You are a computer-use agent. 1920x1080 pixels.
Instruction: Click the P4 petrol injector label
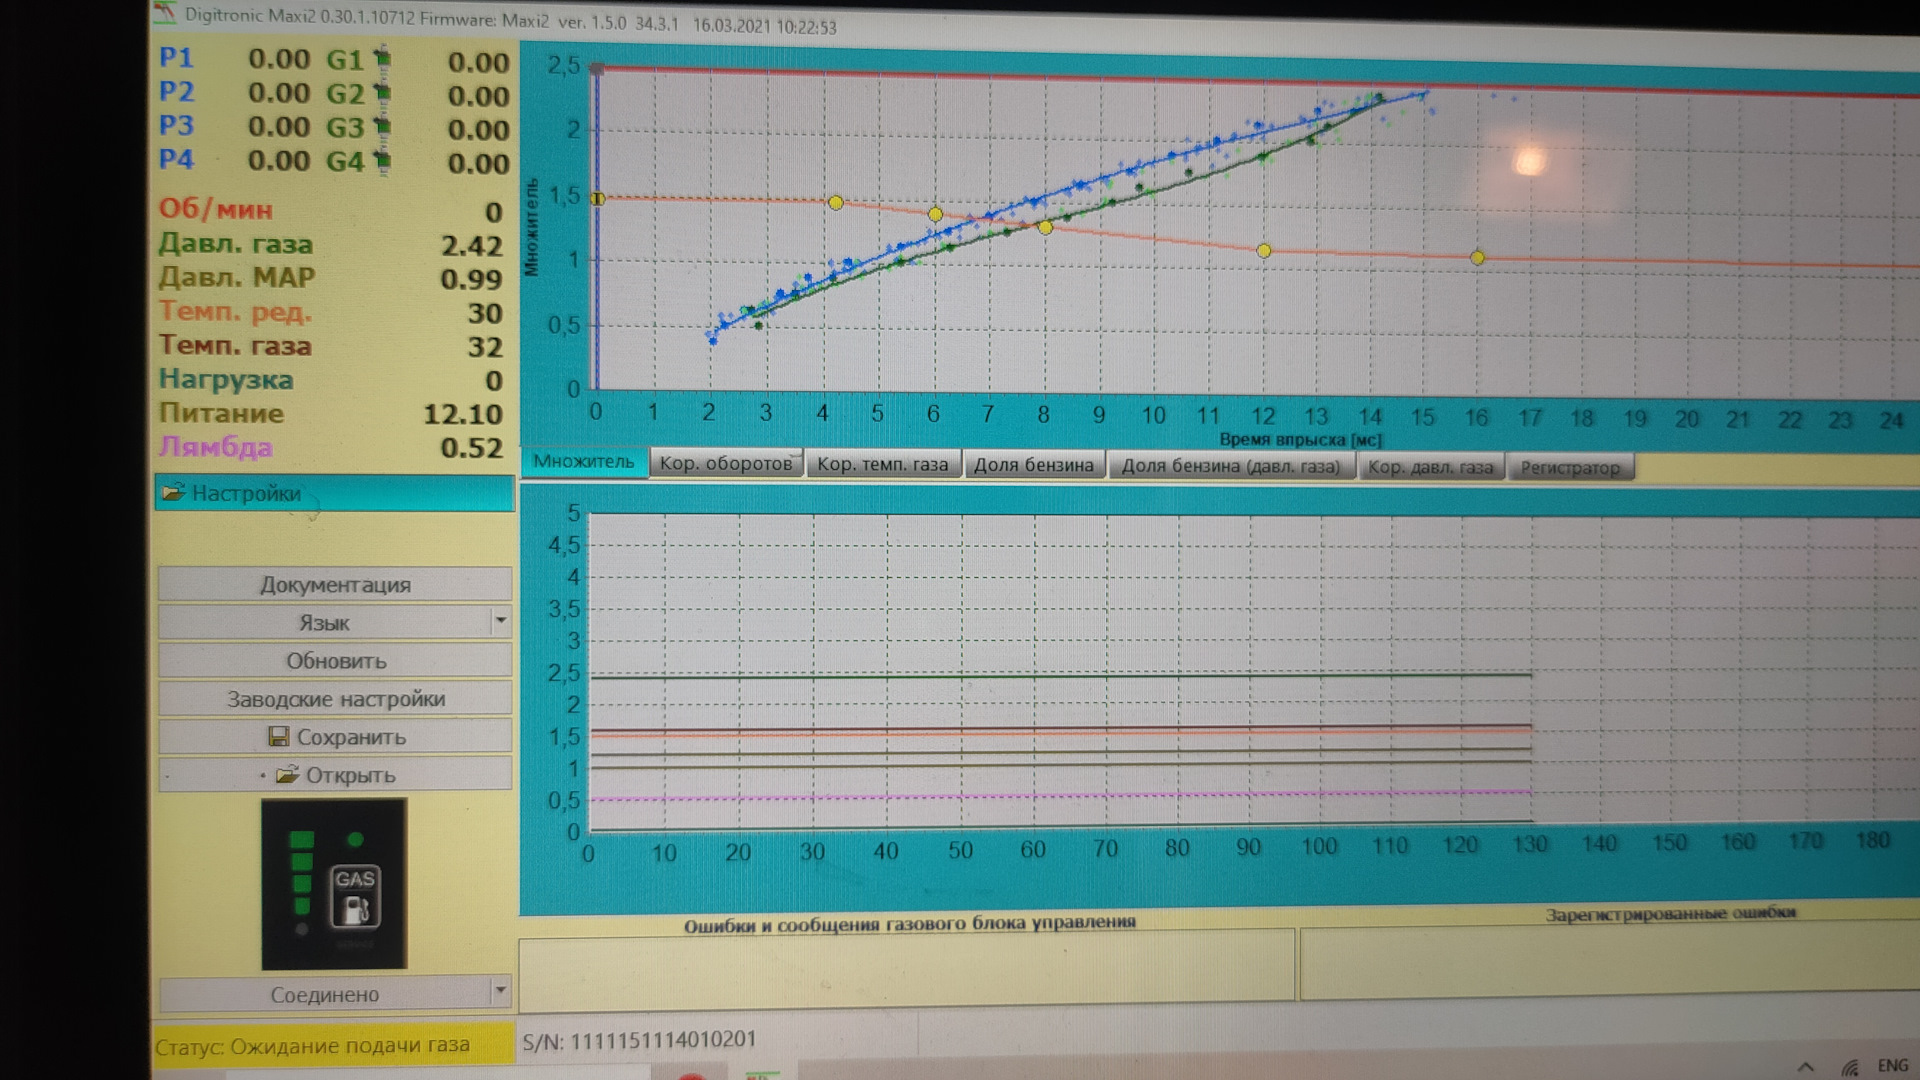(x=176, y=160)
